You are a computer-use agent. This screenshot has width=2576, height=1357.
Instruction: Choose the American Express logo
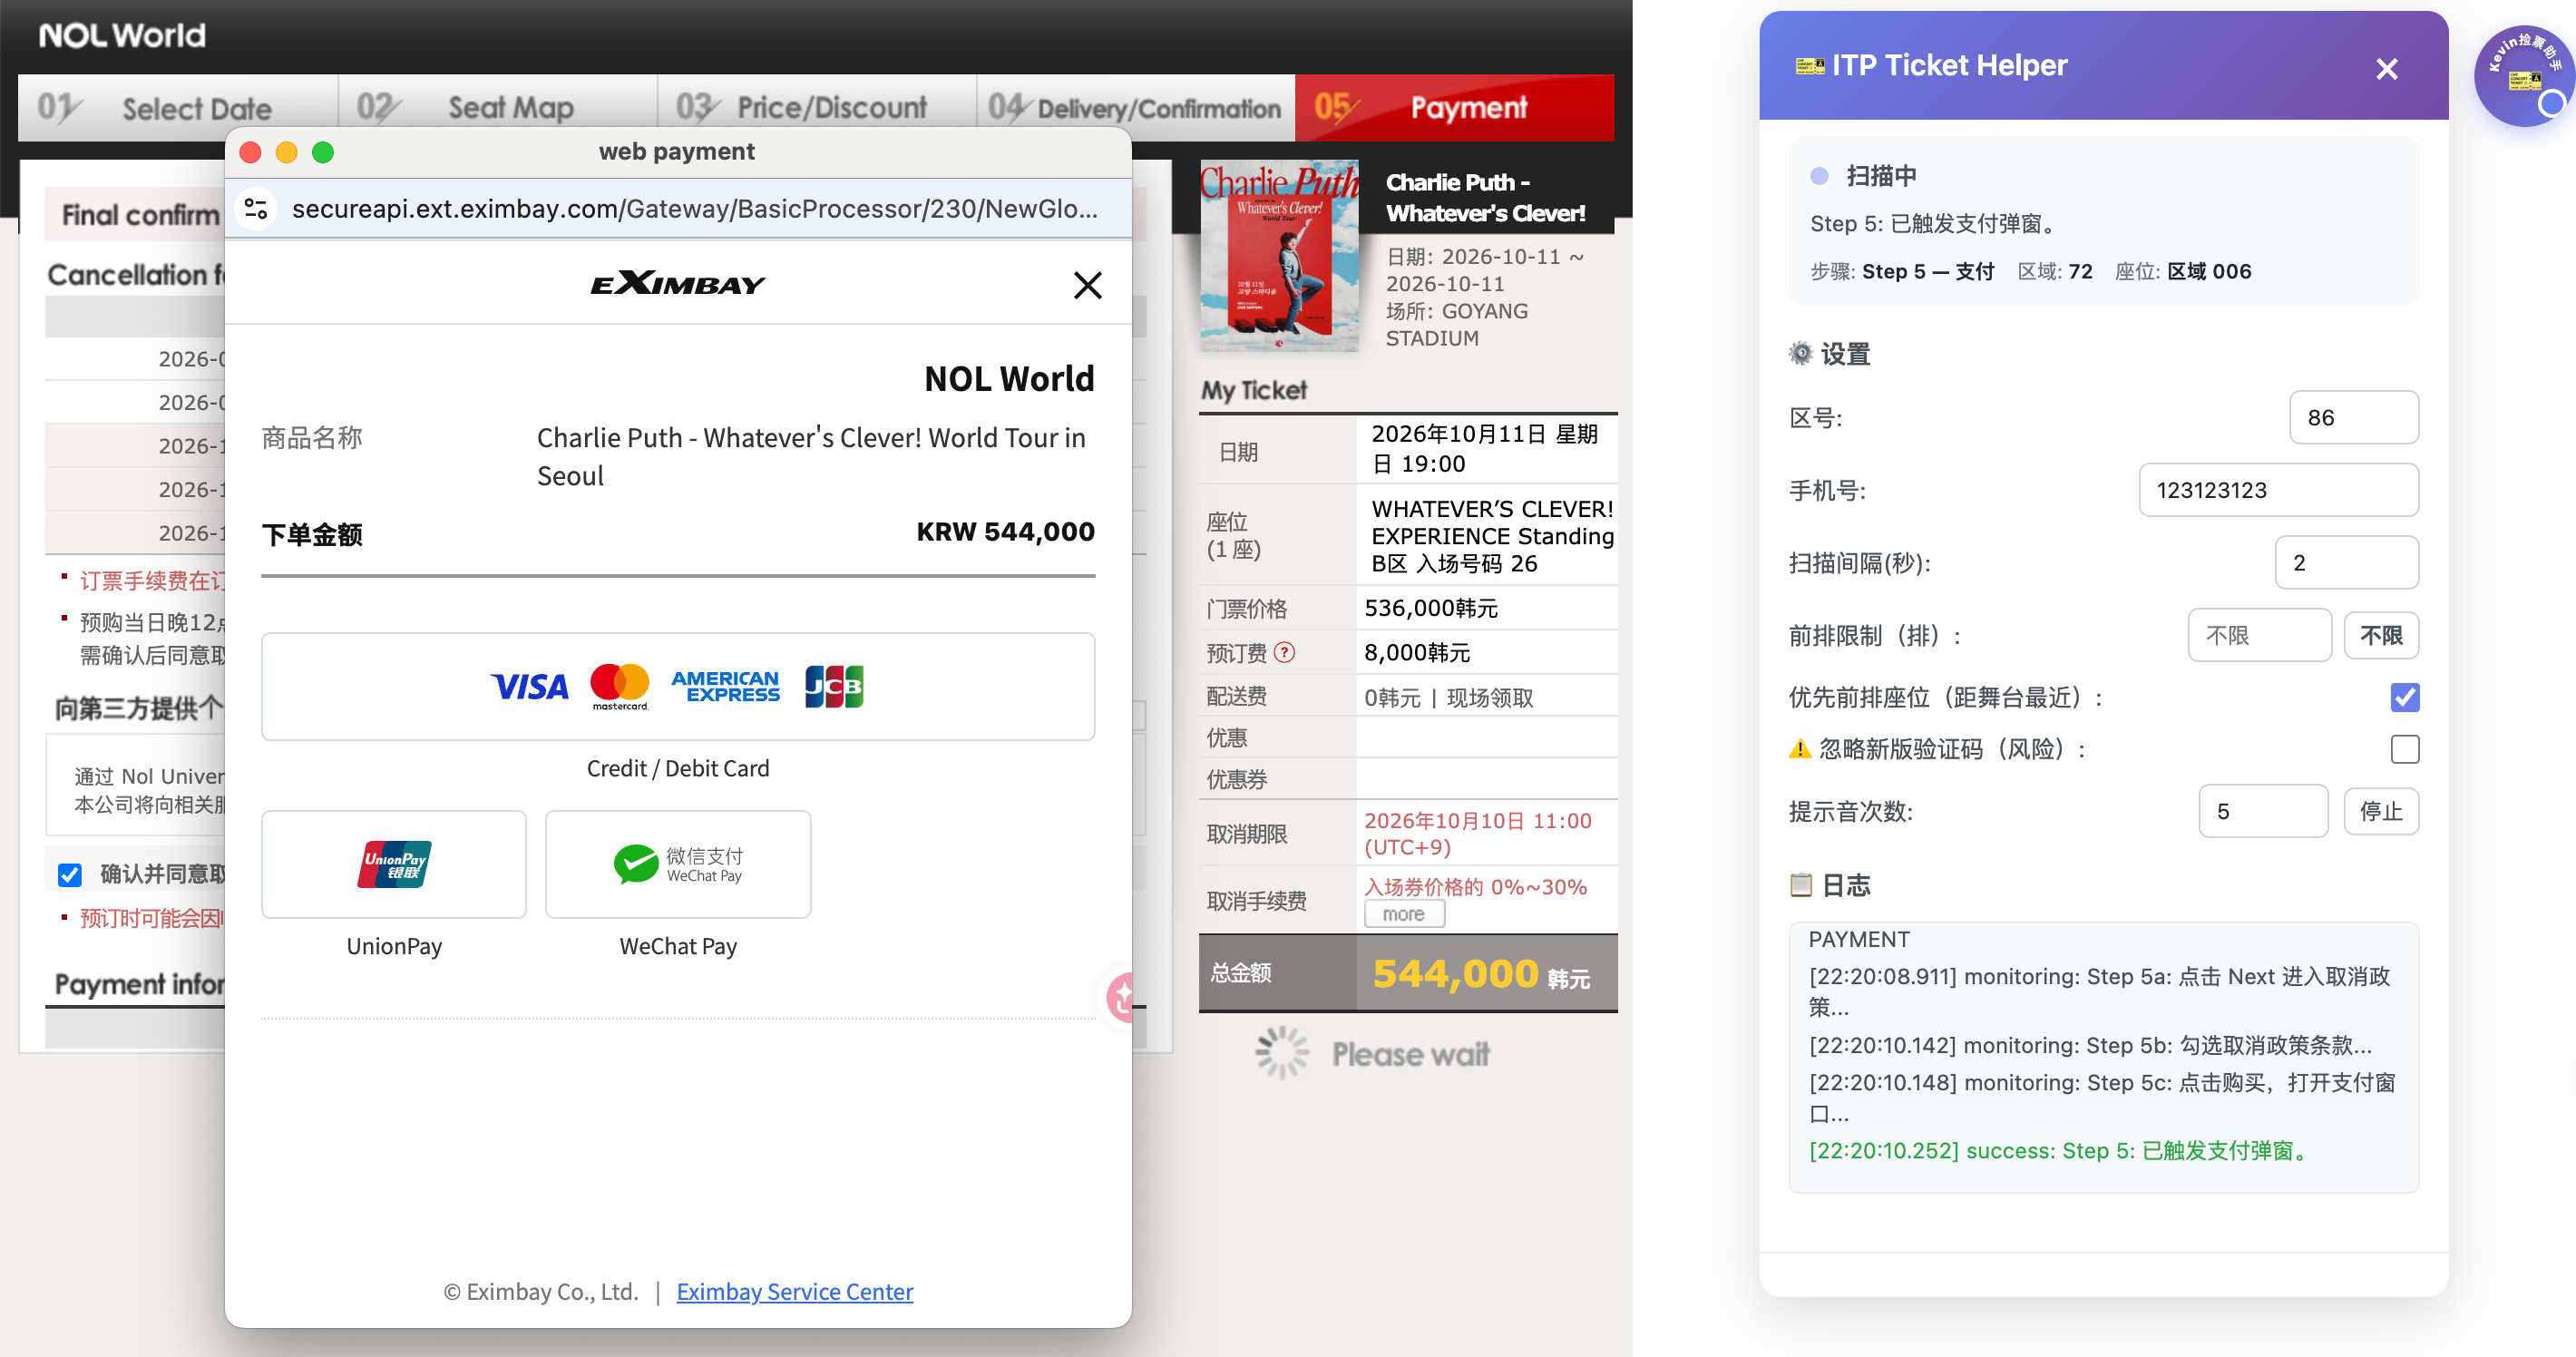tap(725, 687)
